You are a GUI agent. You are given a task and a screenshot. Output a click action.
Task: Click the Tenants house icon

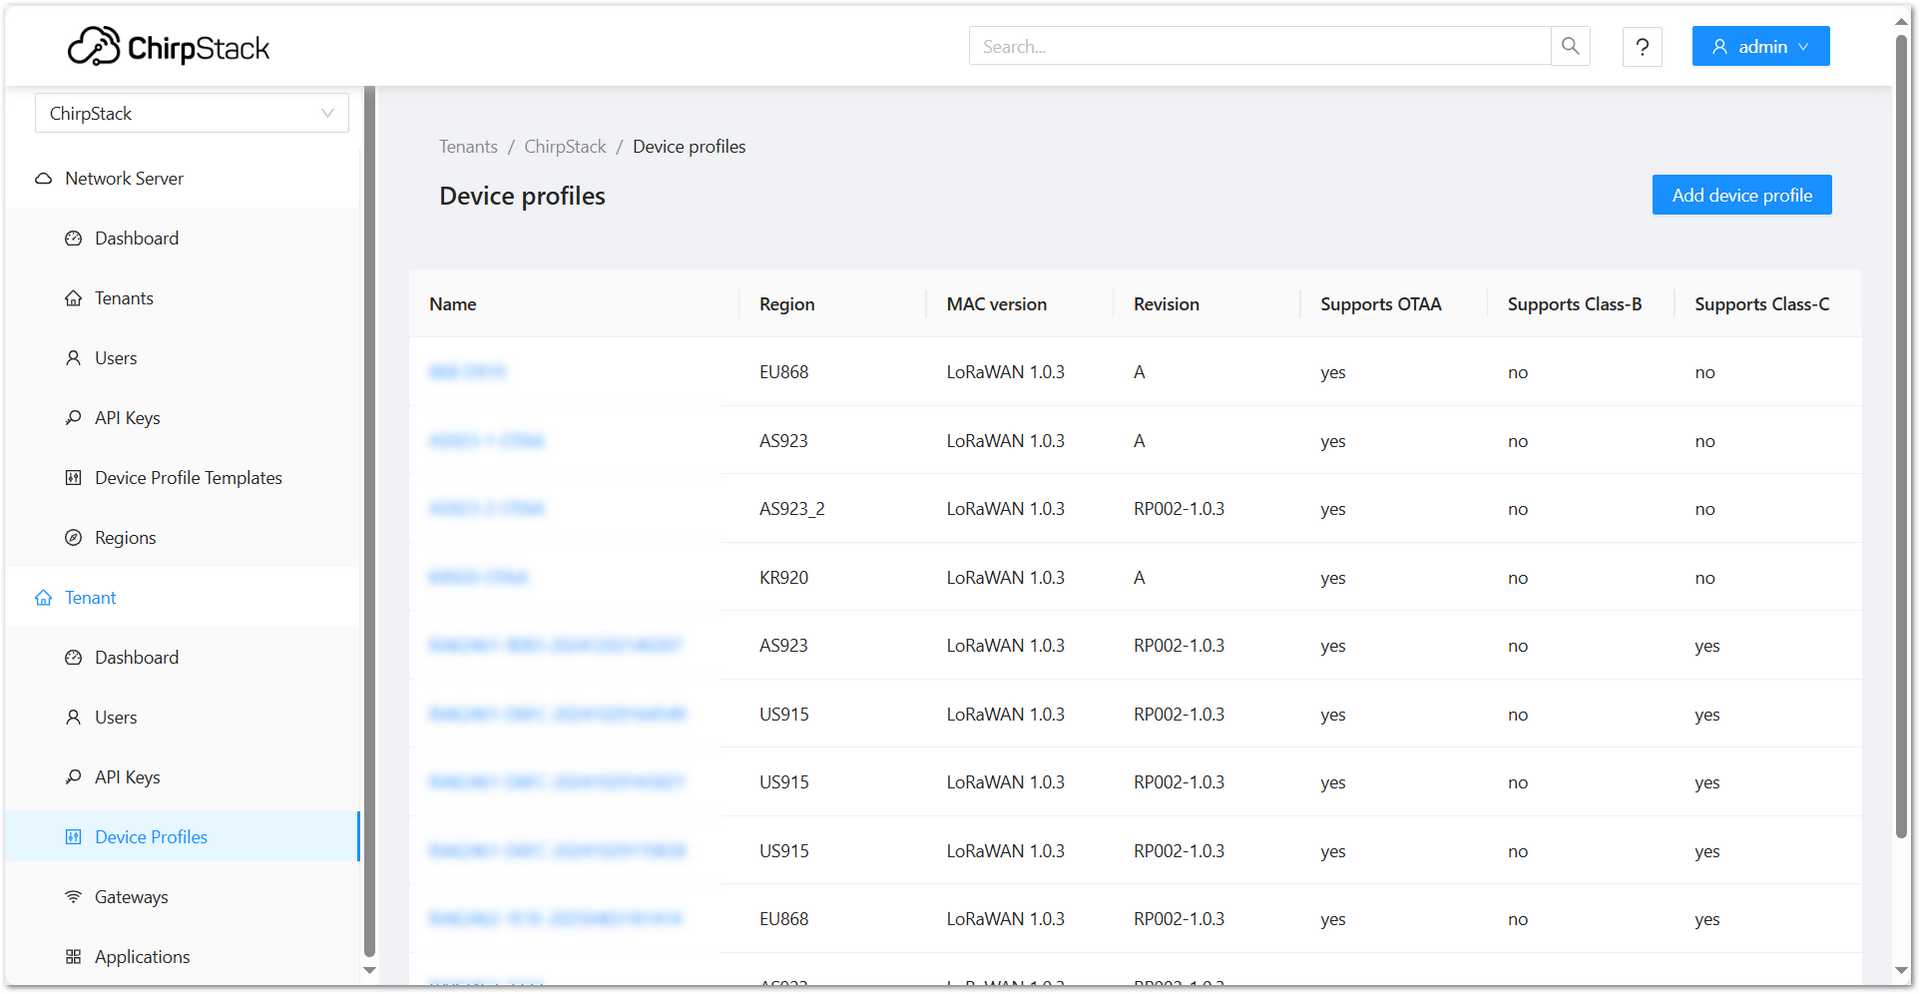point(73,297)
